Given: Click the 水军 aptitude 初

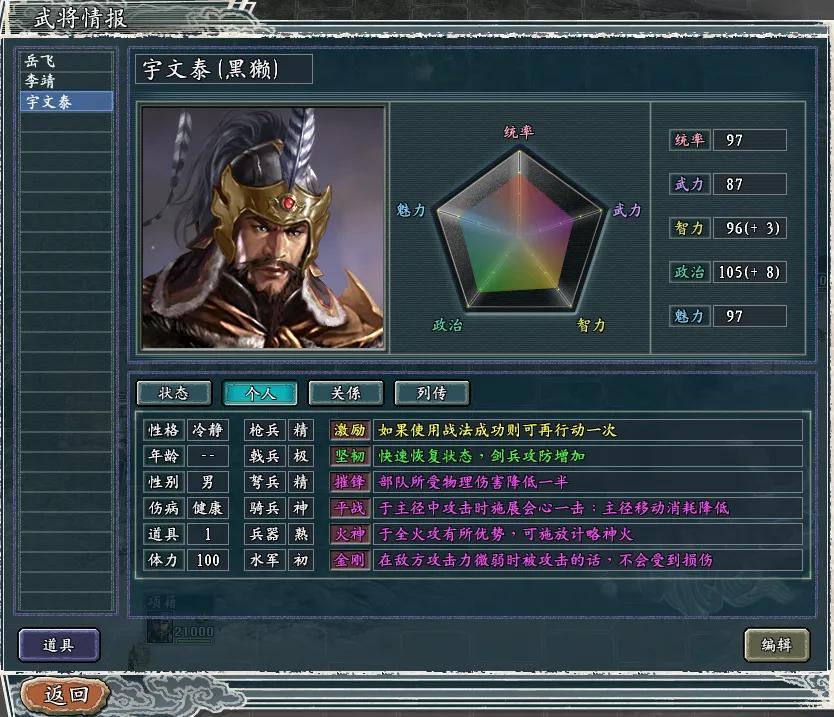Looking at the screenshot, I should coord(301,560).
